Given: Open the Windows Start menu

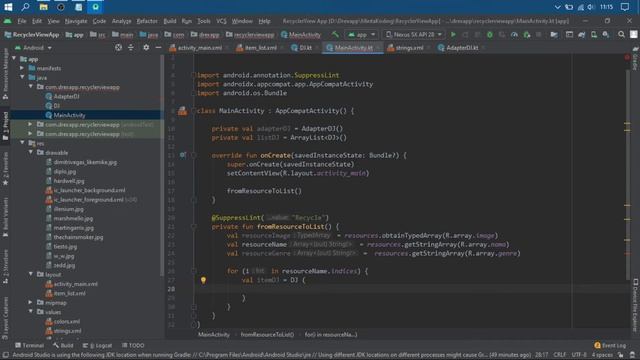Looking at the screenshot, I should [x=8, y=7].
